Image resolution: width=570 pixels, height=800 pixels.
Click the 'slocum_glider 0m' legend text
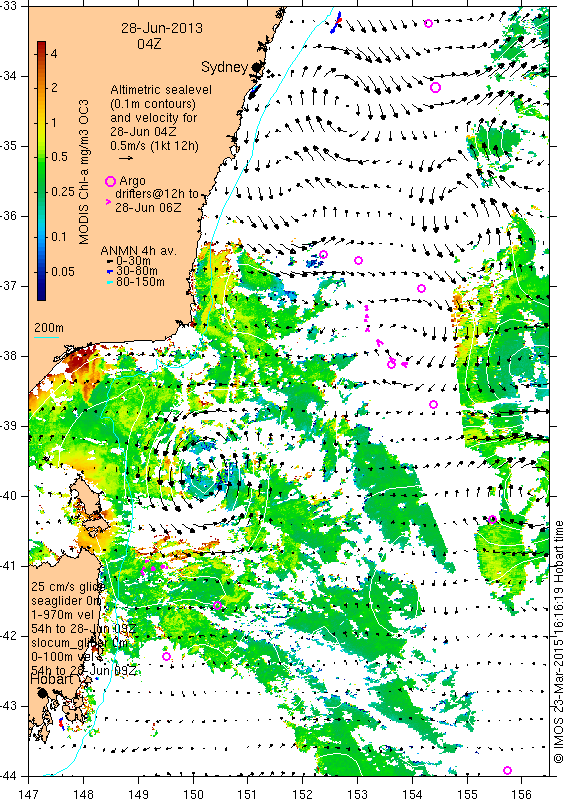point(79,643)
